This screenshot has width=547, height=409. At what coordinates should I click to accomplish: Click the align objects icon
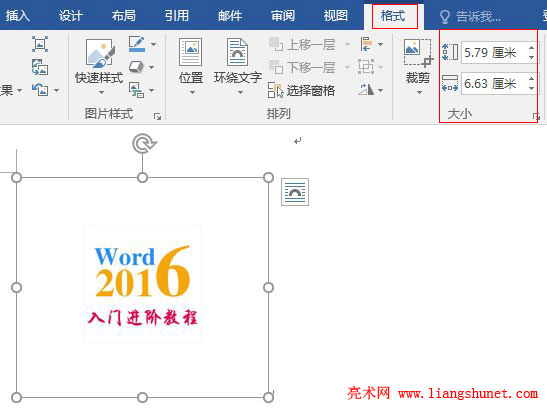click(x=366, y=44)
